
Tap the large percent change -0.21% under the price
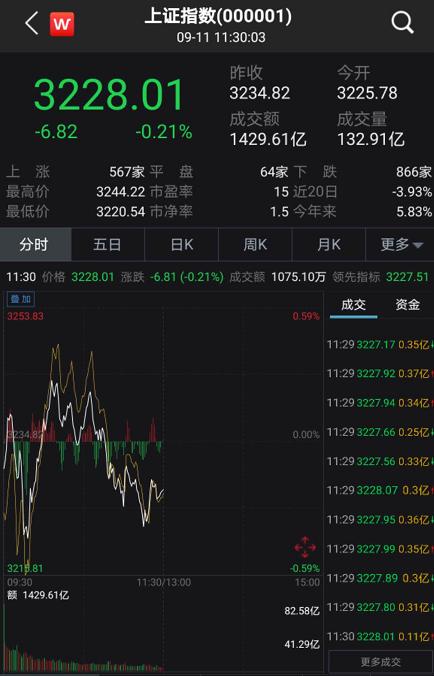point(164,132)
